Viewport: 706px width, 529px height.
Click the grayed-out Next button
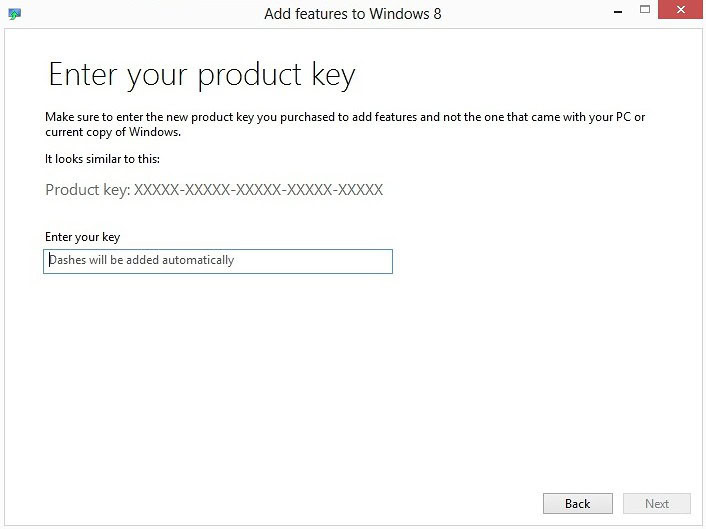click(656, 503)
